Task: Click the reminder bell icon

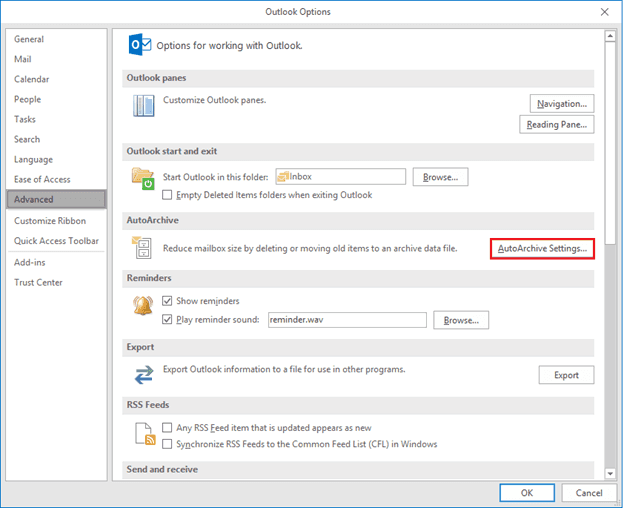Action: [143, 306]
